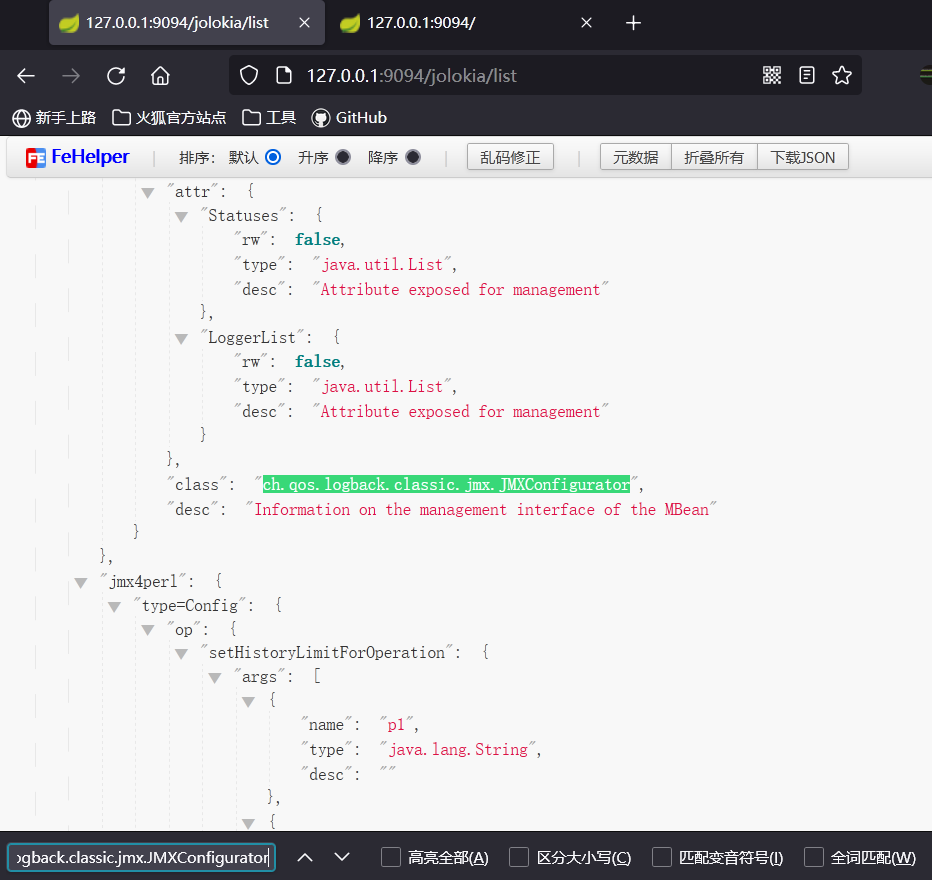The image size is (932, 880).
Task: Open the browser home page
Action: coord(160,75)
